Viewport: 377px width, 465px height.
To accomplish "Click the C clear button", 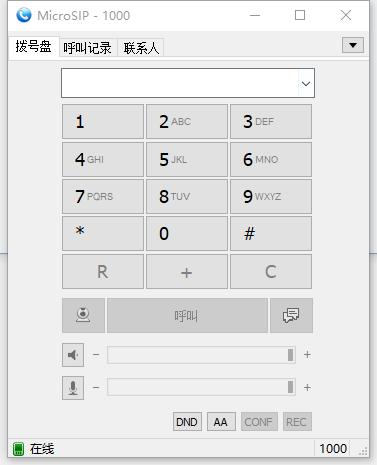I will [x=271, y=272].
